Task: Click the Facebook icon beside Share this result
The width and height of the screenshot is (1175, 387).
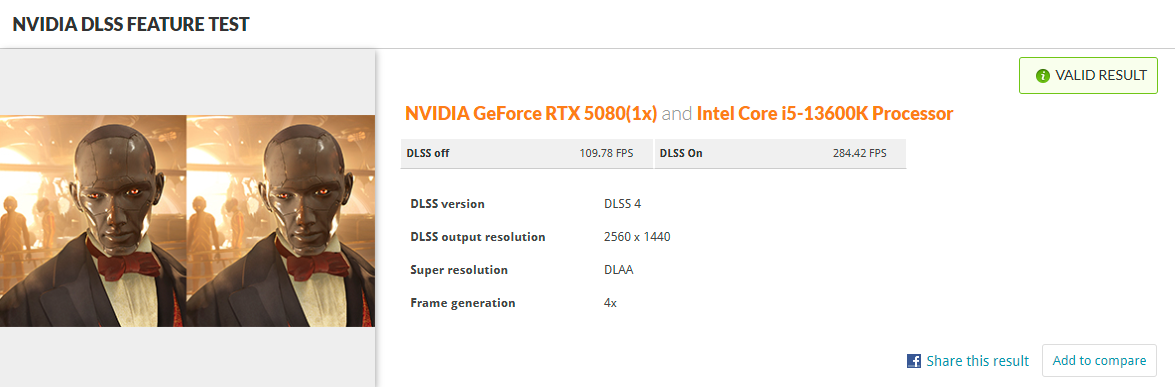Action: 913,361
